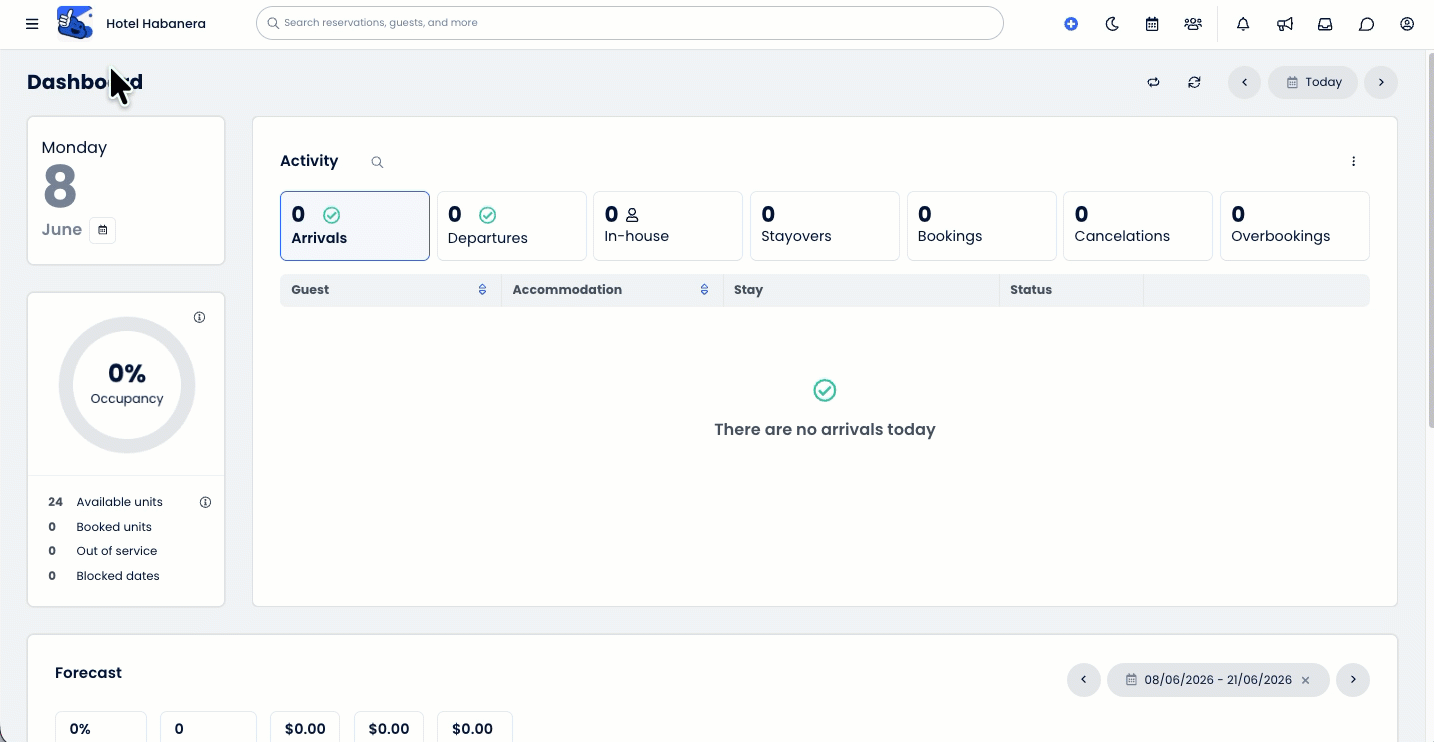This screenshot has height=742, width=1434.
Task: Click the circular refresh dashboard icon
Action: (x=1194, y=82)
